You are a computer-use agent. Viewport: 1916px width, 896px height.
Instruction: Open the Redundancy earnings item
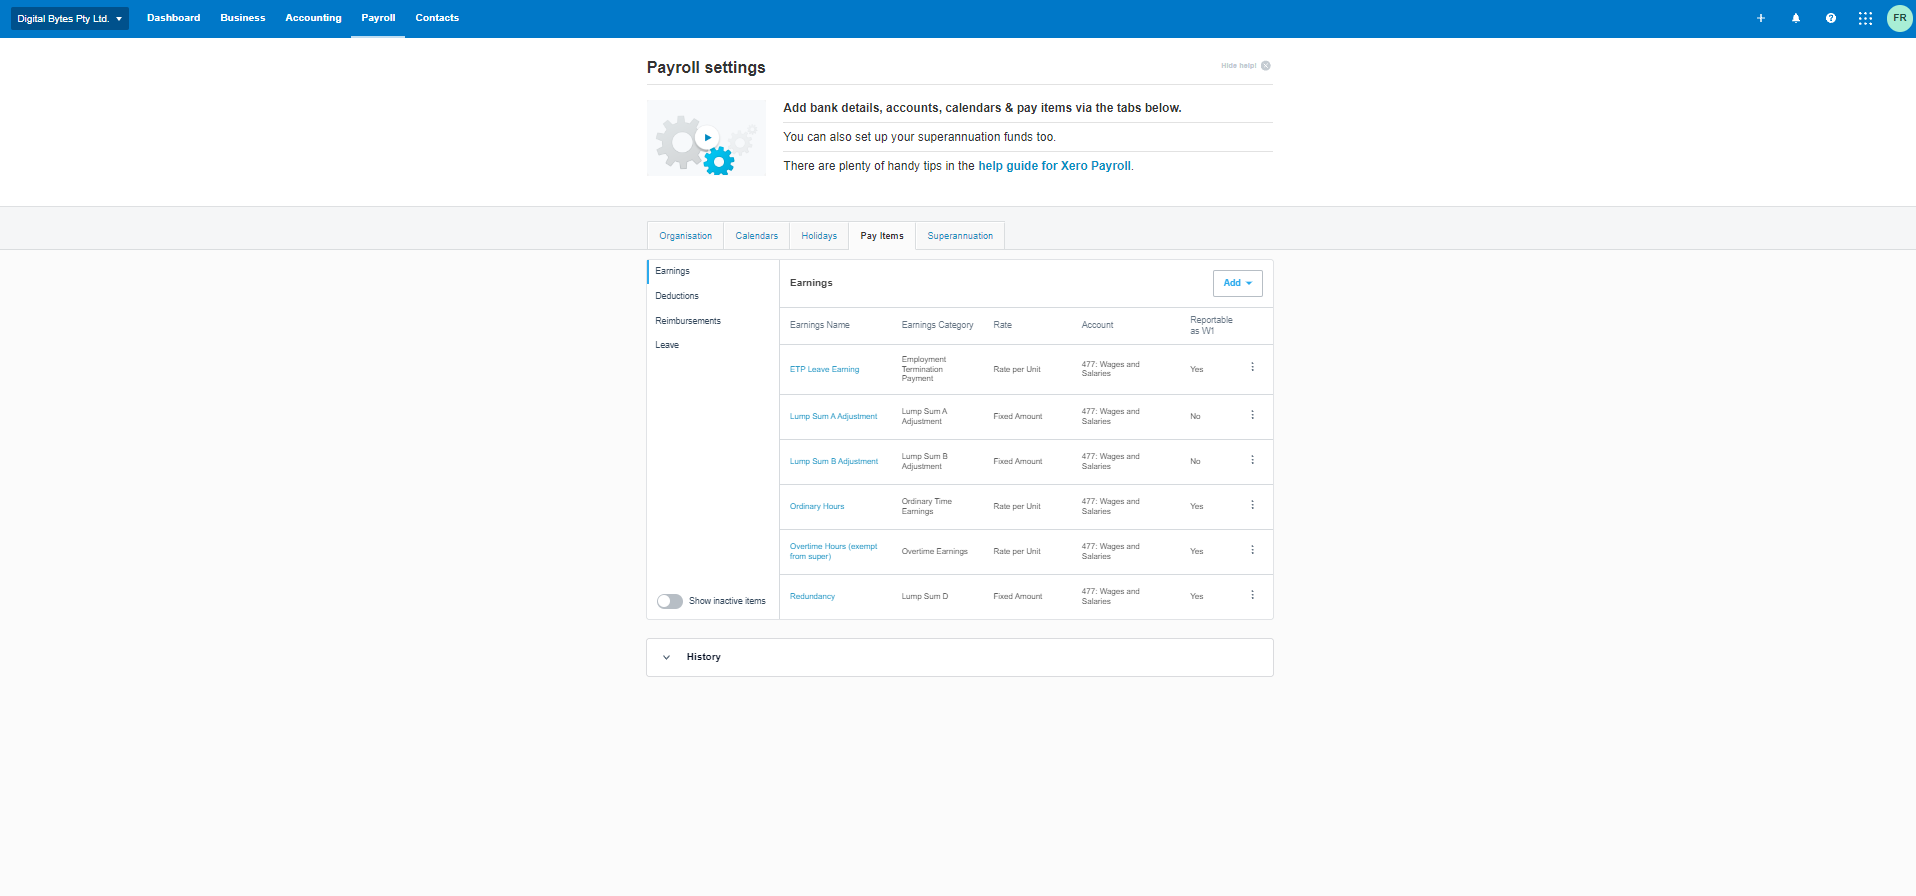pos(812,596)
